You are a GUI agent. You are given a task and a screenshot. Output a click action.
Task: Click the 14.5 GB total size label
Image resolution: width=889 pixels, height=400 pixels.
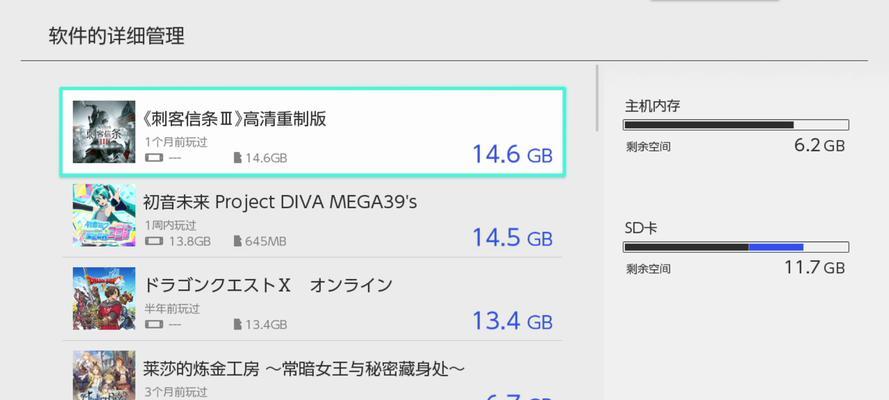point(512,237)
